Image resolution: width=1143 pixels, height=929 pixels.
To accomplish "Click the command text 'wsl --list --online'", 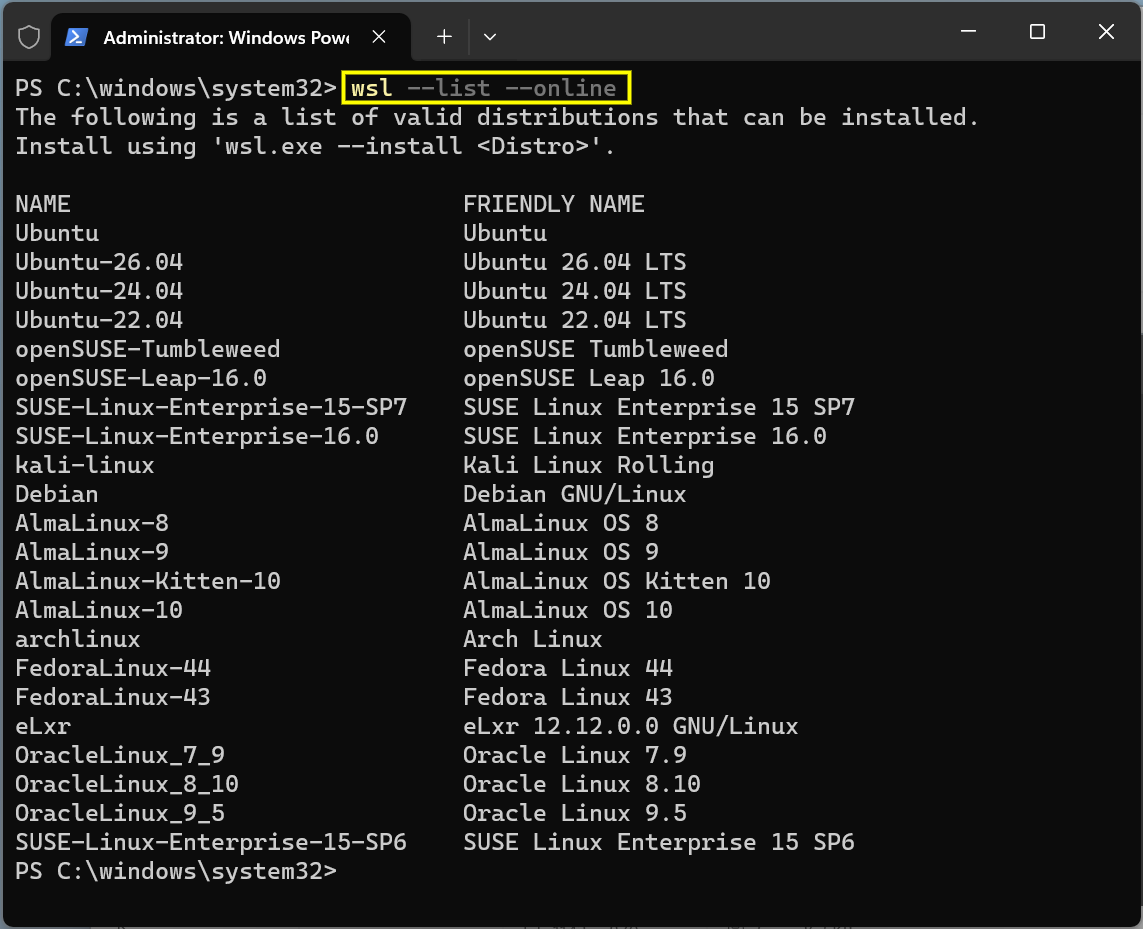I will point(483,88).
